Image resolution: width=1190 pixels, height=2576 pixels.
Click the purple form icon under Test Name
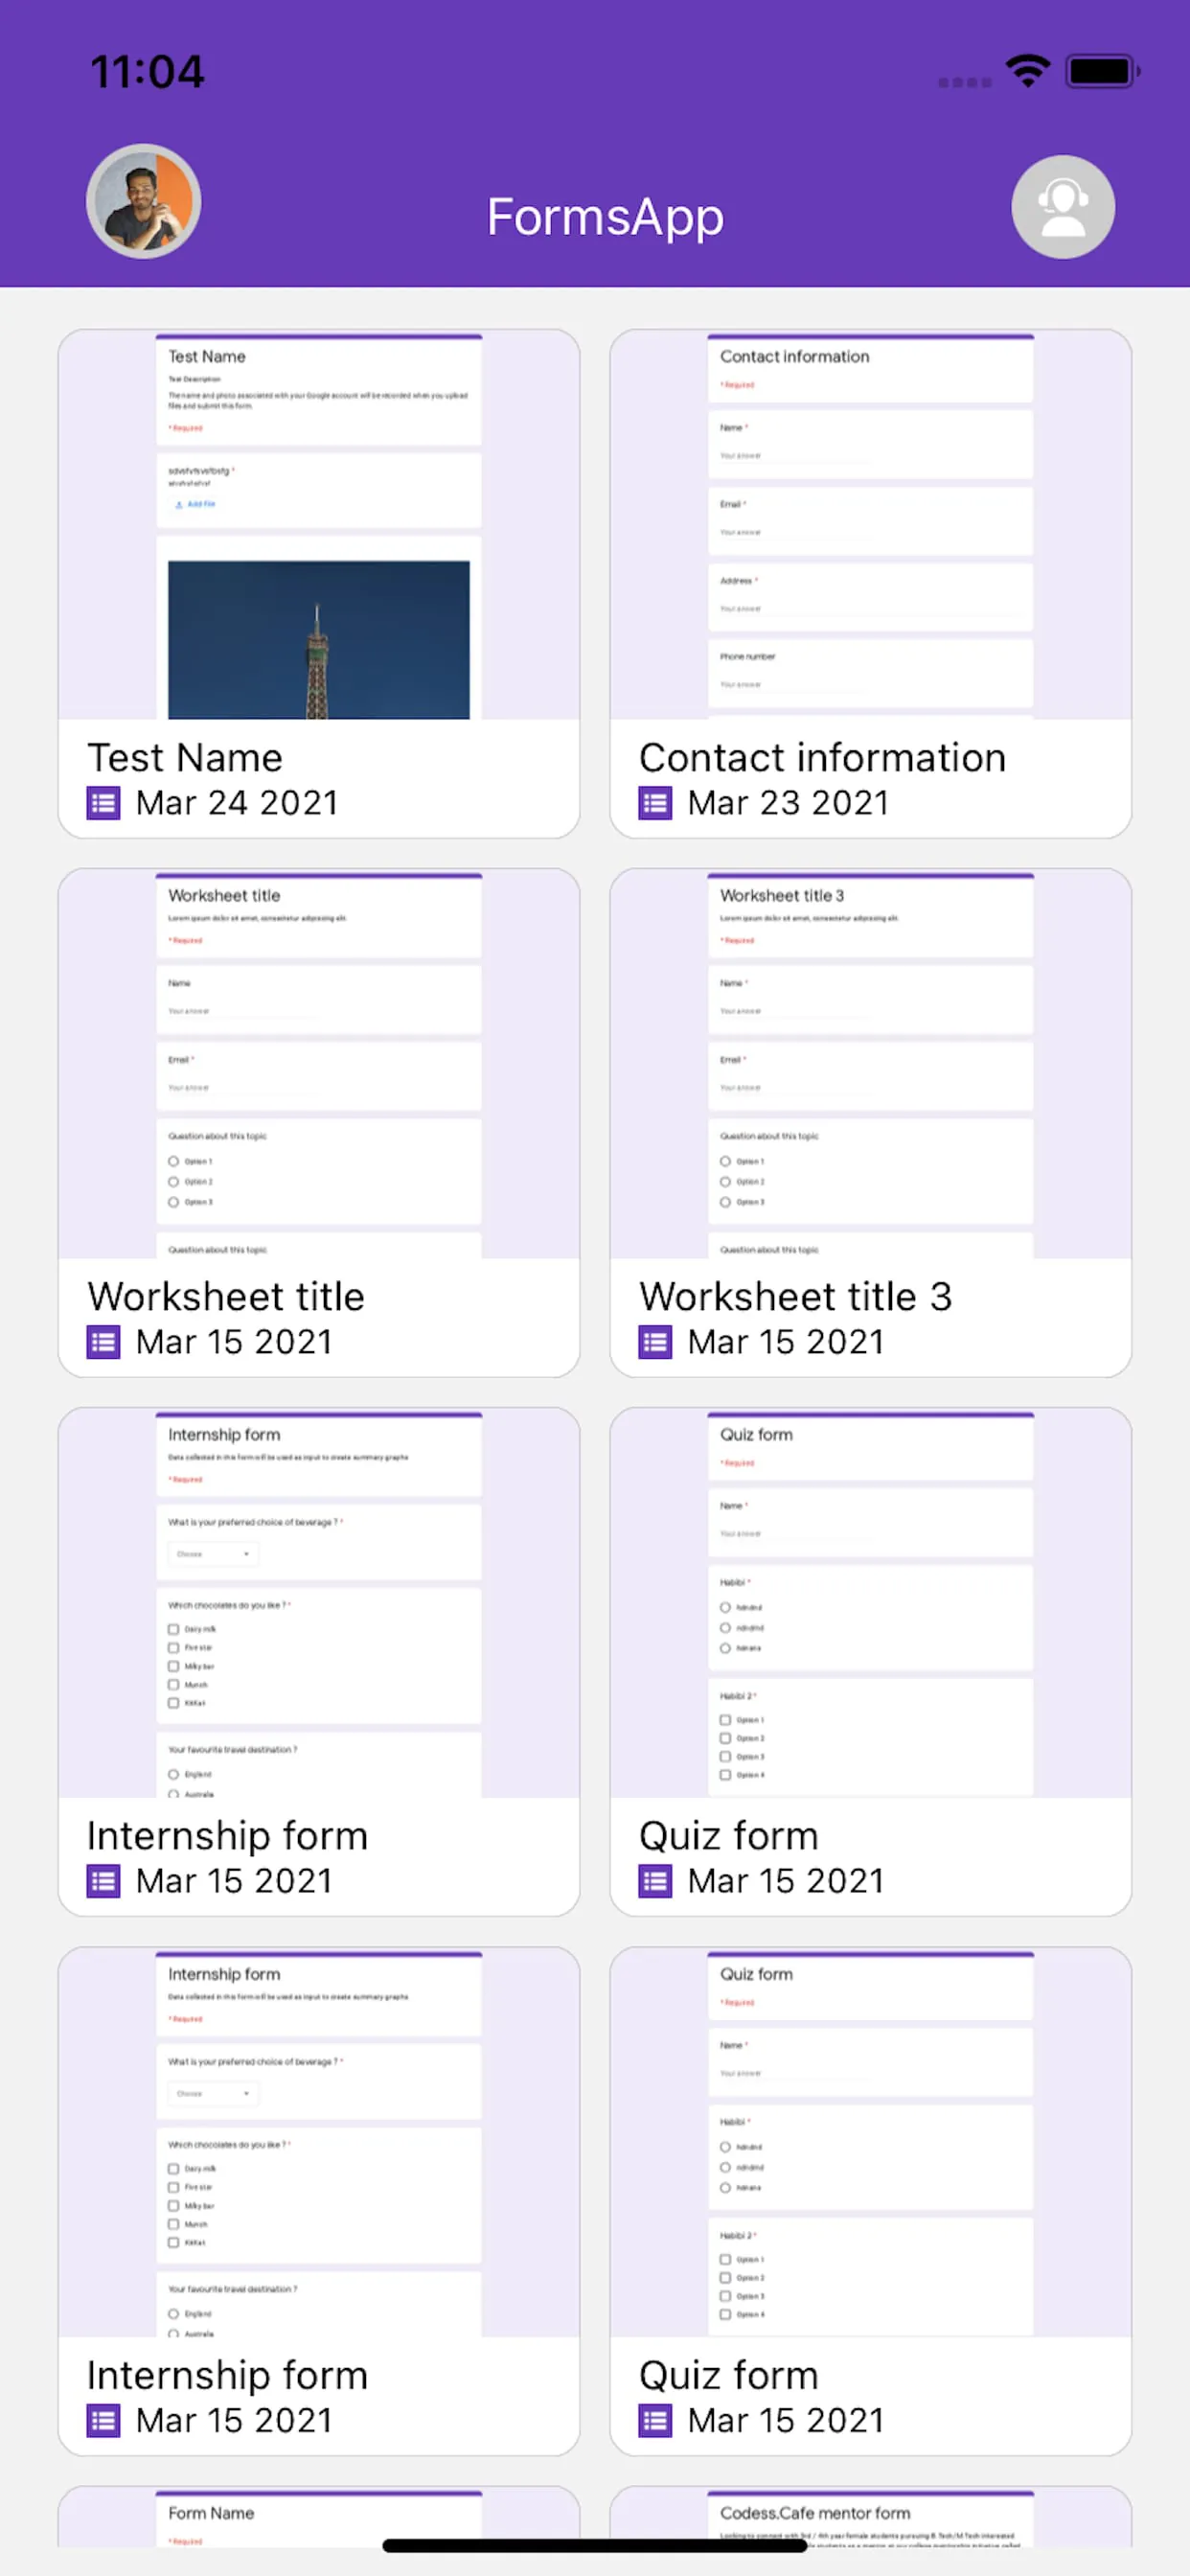tap(103, 803)
